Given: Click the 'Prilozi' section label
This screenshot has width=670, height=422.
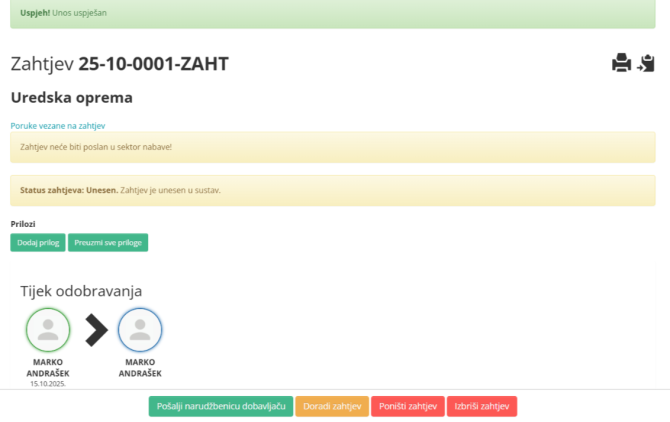Looking at the screenshot, I should point(22,224).
